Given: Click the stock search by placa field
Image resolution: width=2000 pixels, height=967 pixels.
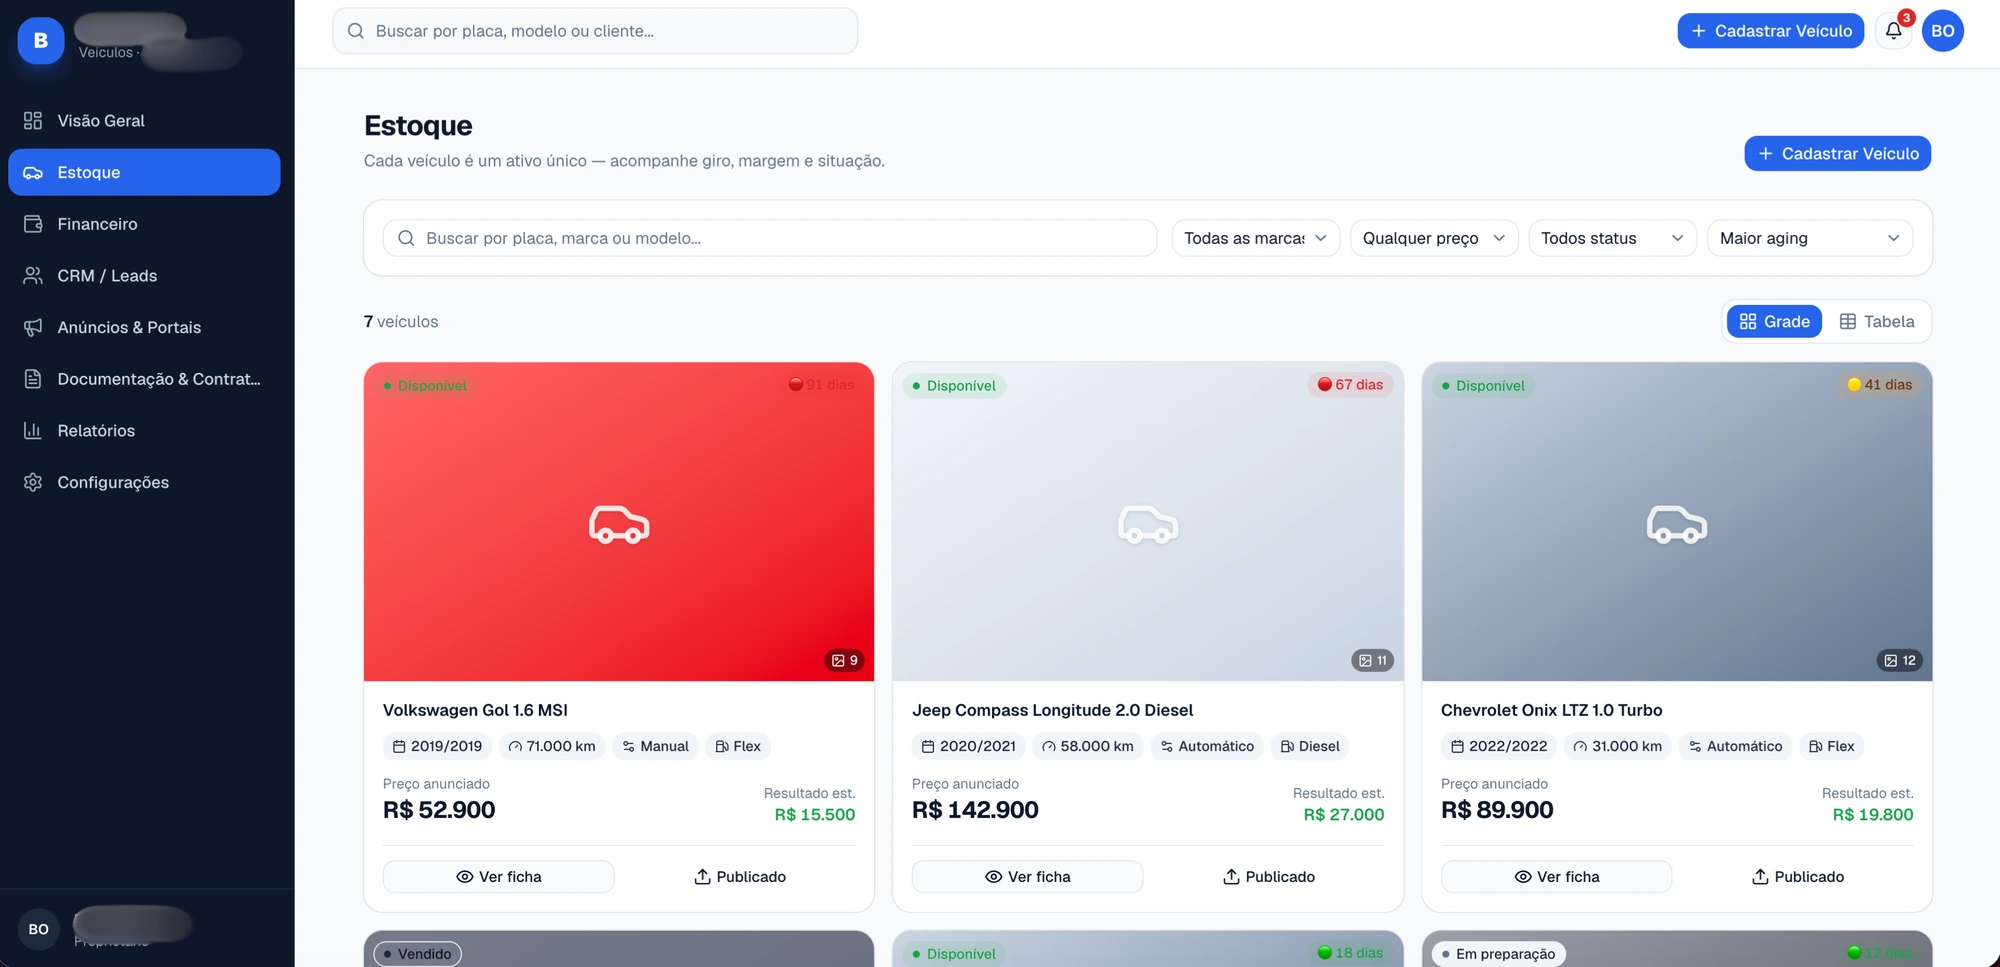Looking at the screenshot, I should (770, 238).
